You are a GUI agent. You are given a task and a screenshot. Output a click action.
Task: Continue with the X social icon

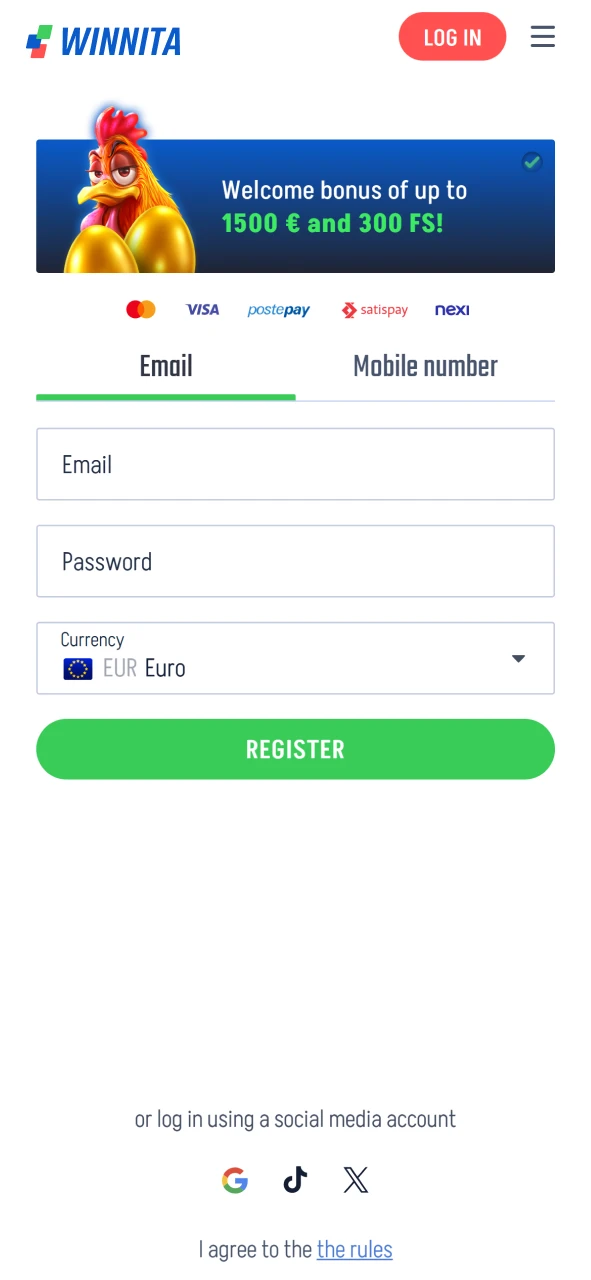tap(355, 1180)
